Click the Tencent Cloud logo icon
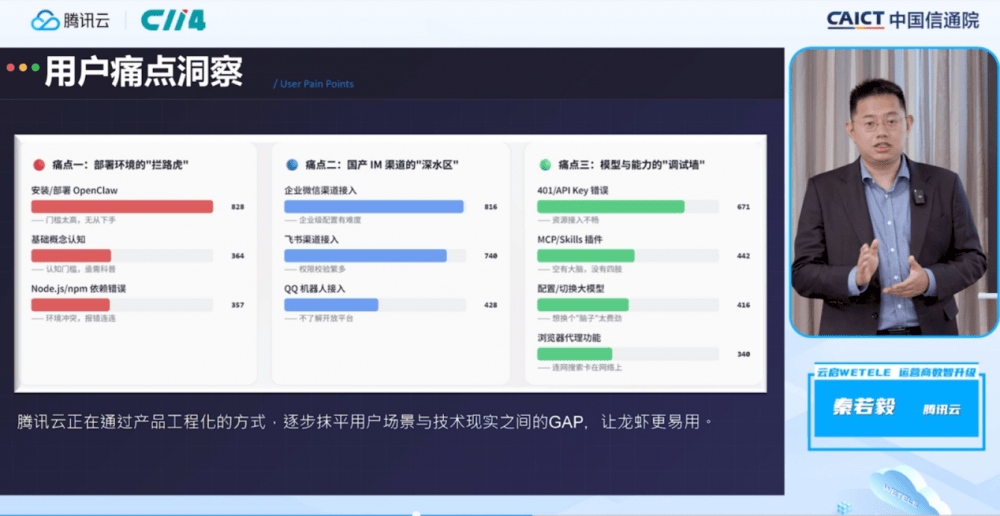Viewport: 1000px width, 516px height. 46,20
